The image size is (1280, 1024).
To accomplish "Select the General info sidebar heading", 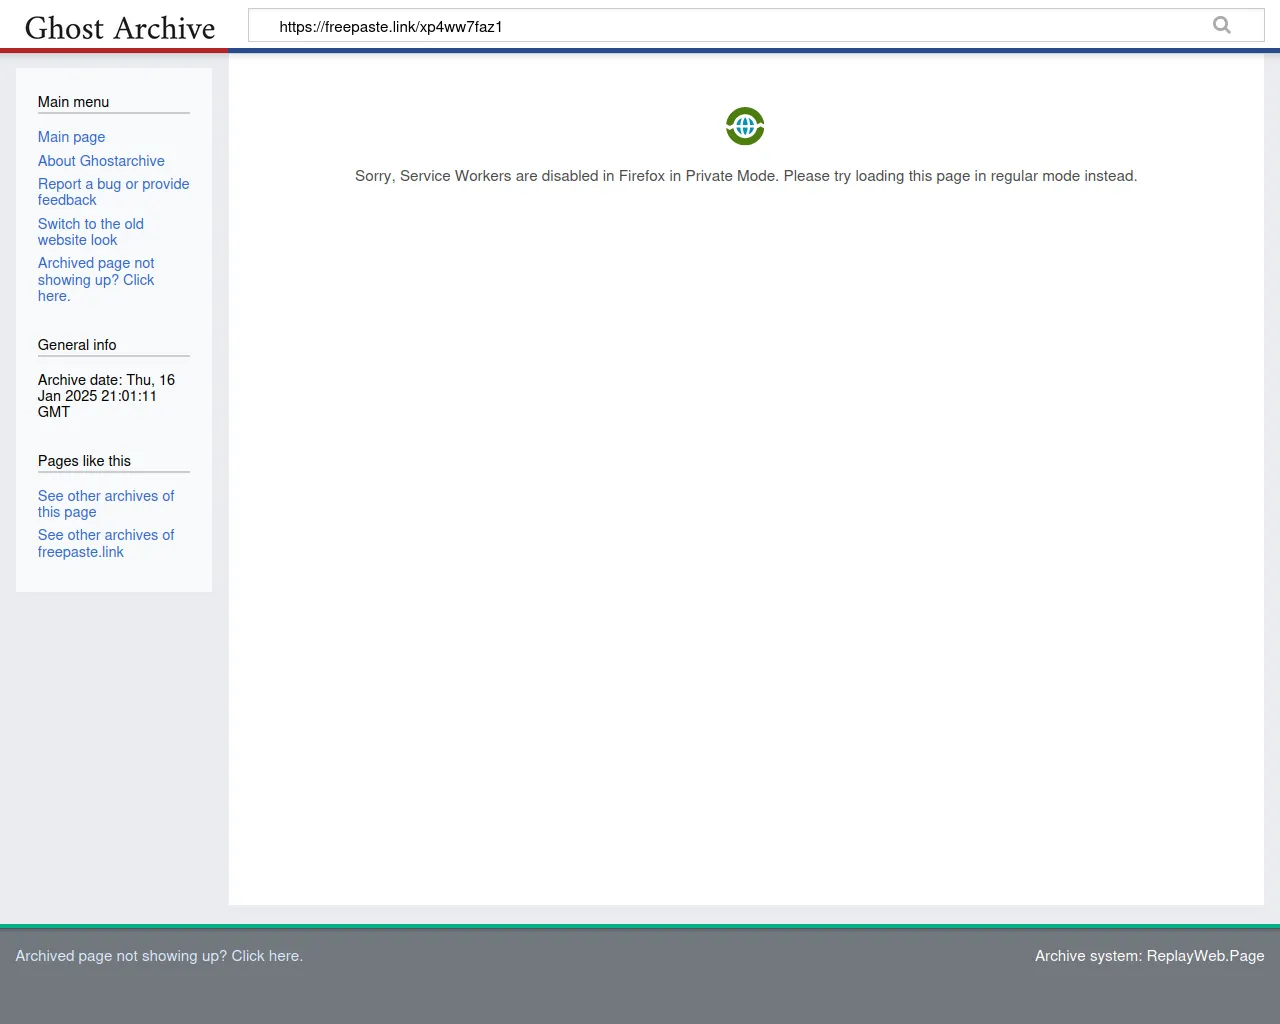I will pos(77,345).
